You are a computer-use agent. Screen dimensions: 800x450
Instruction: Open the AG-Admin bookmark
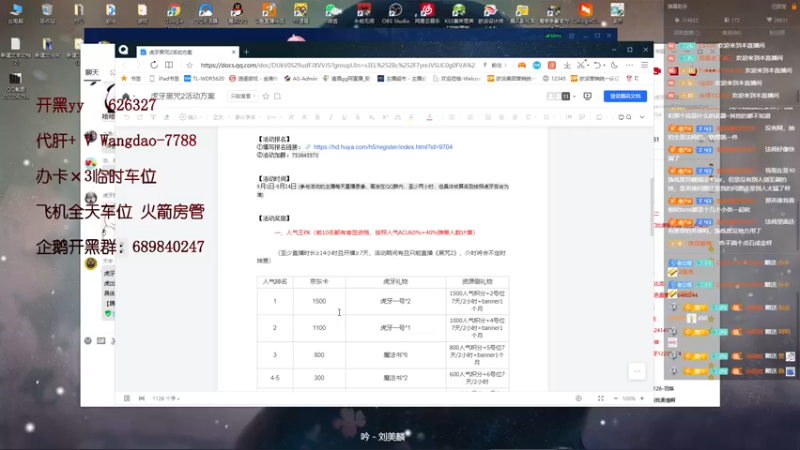pos(301,79)
